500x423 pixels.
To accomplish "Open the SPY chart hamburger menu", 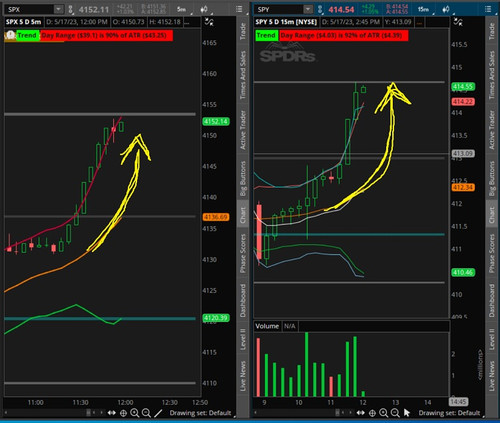I will (x=488, y=9).
